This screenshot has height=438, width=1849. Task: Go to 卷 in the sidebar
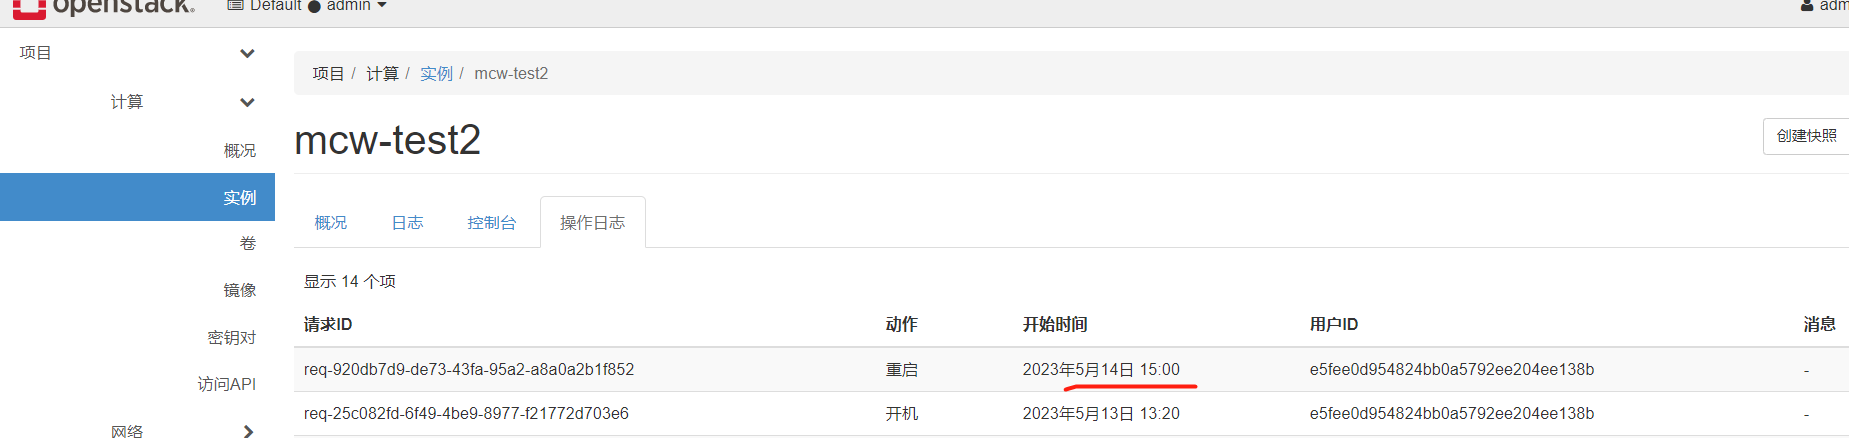[x=248, y=243]
